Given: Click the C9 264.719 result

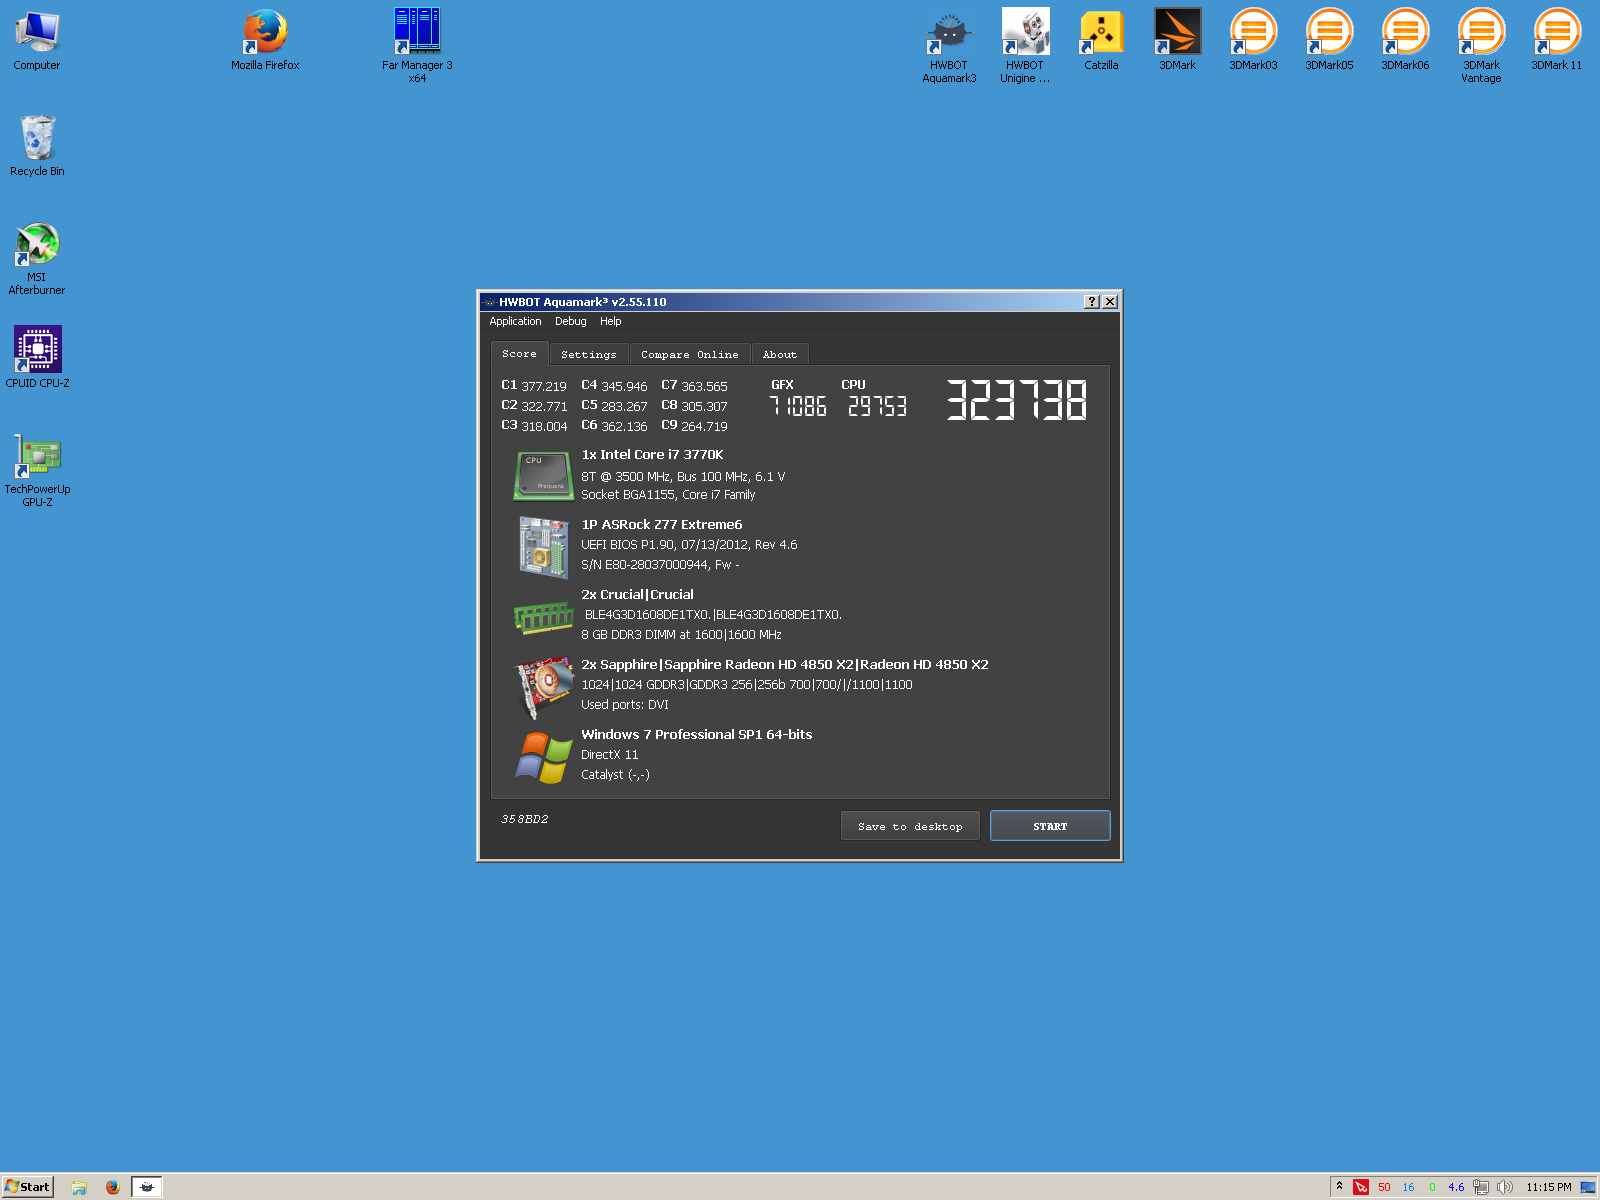Looking at the screenshot, I should pyautogui.click(x=694, y=425).
